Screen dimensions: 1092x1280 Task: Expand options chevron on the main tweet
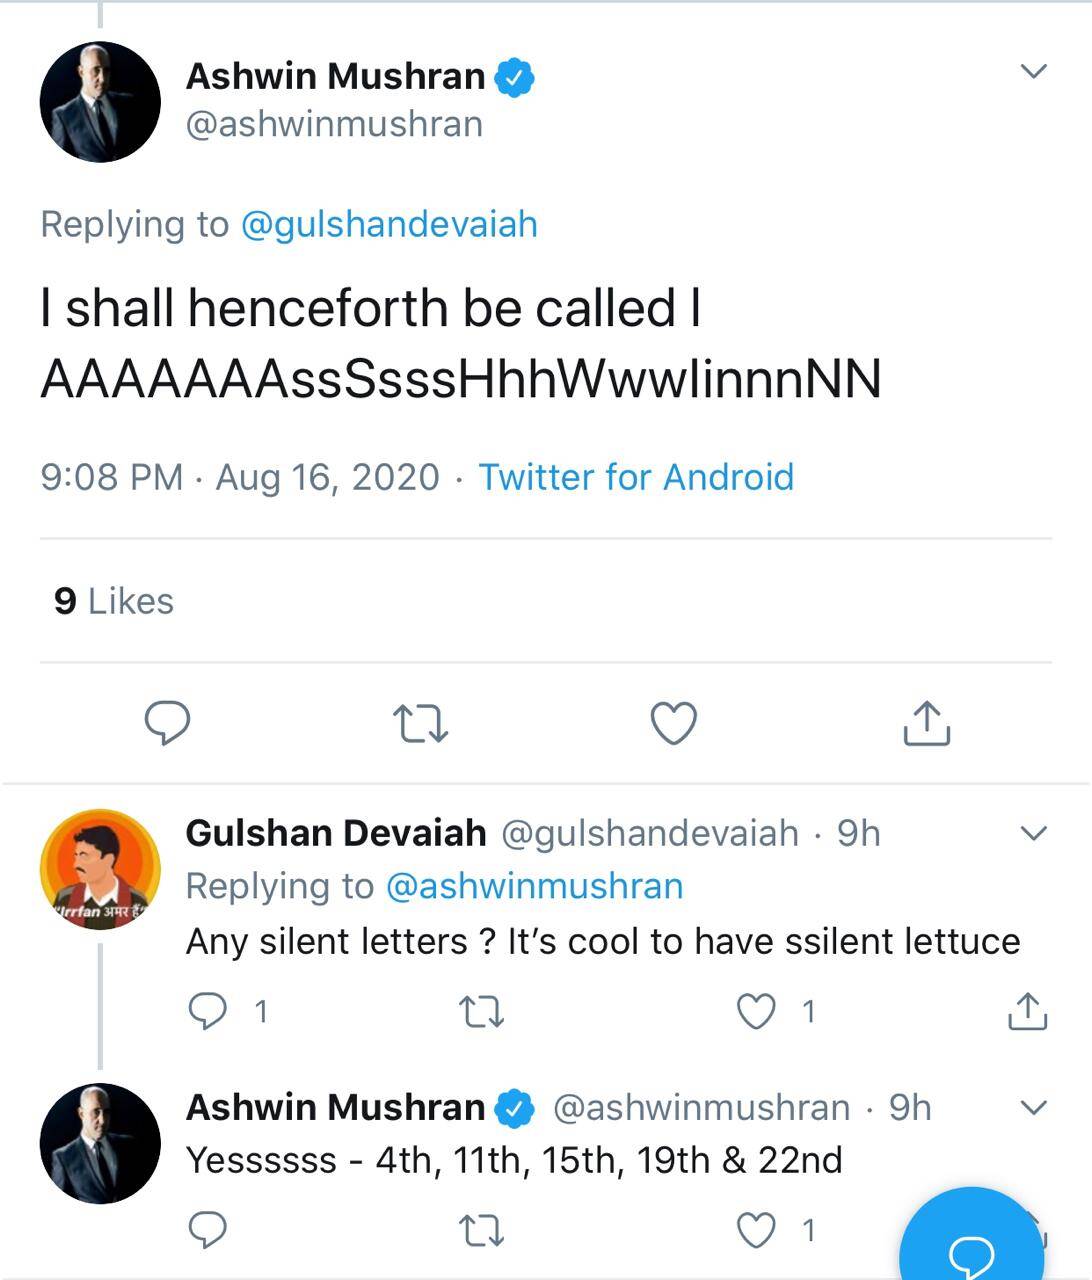click(1032, 71)
